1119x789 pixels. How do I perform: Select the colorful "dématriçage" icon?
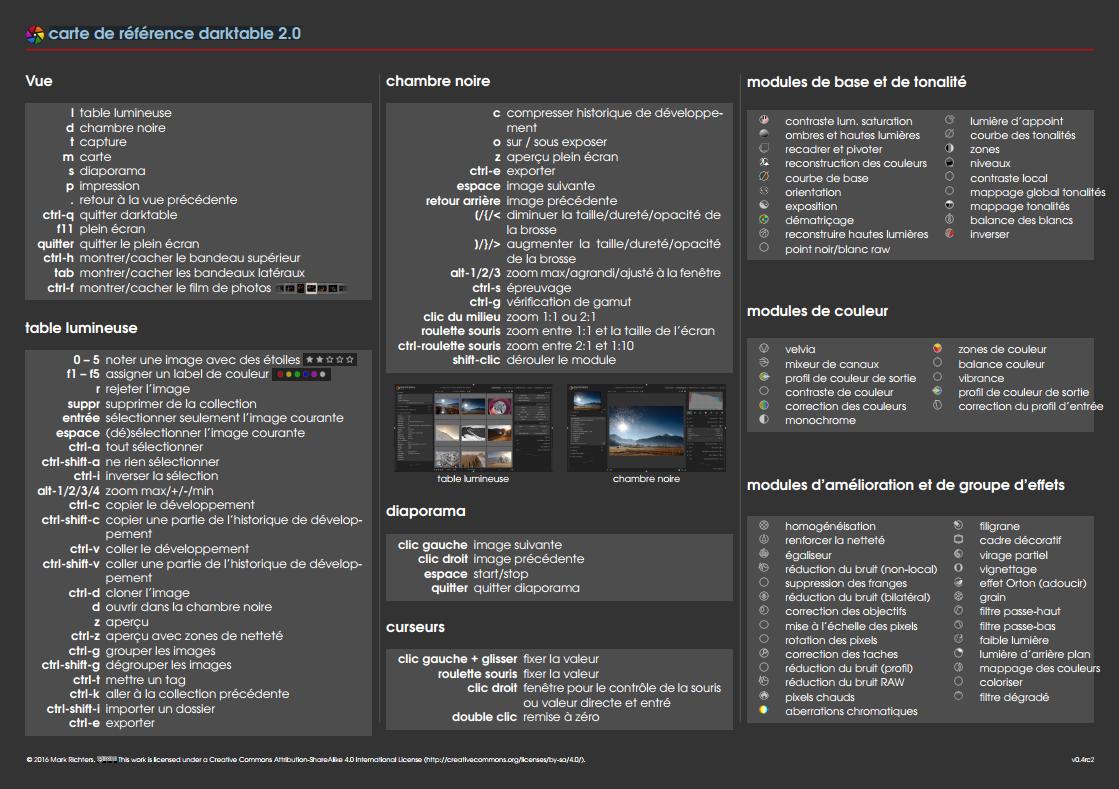click(x=764, y=220)
